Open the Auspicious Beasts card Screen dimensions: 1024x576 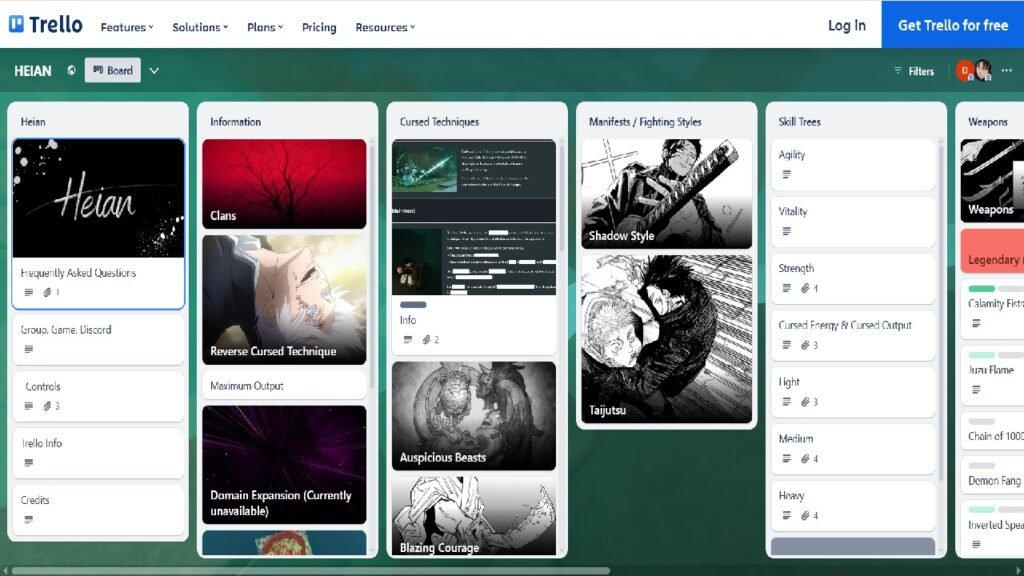[473, 416]
